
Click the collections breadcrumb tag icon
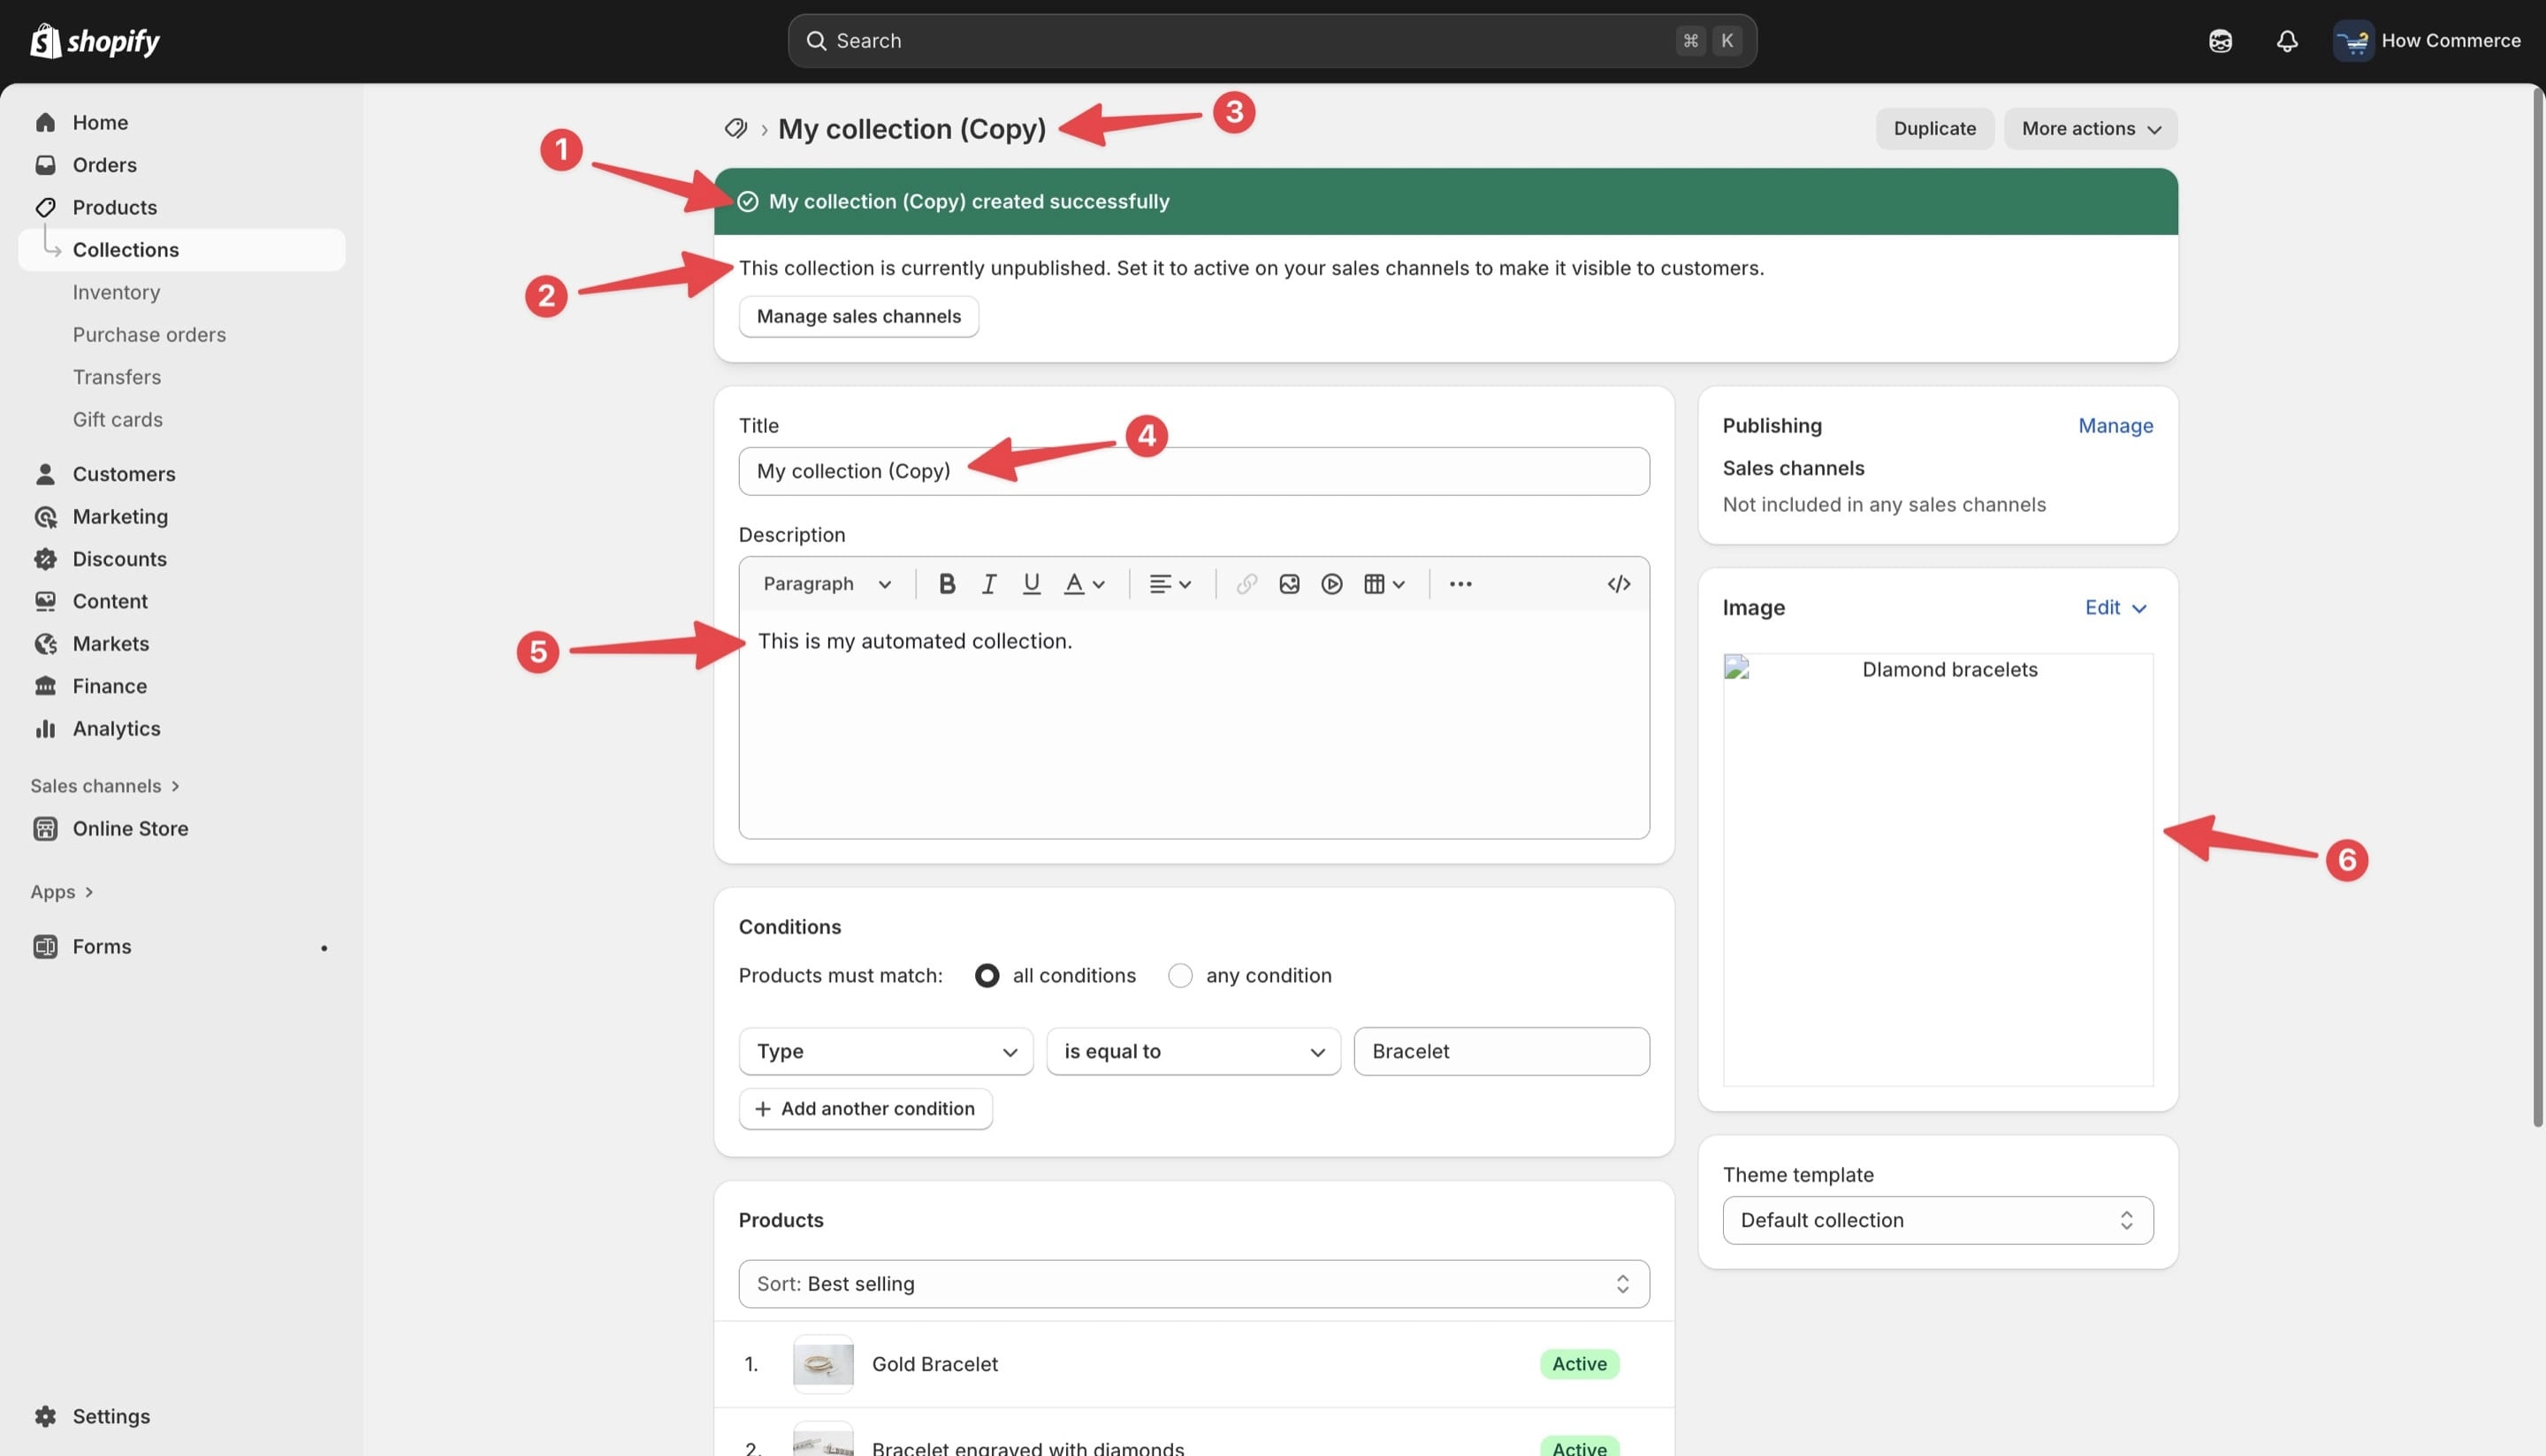pyautogui.click(x=736, y=129)
